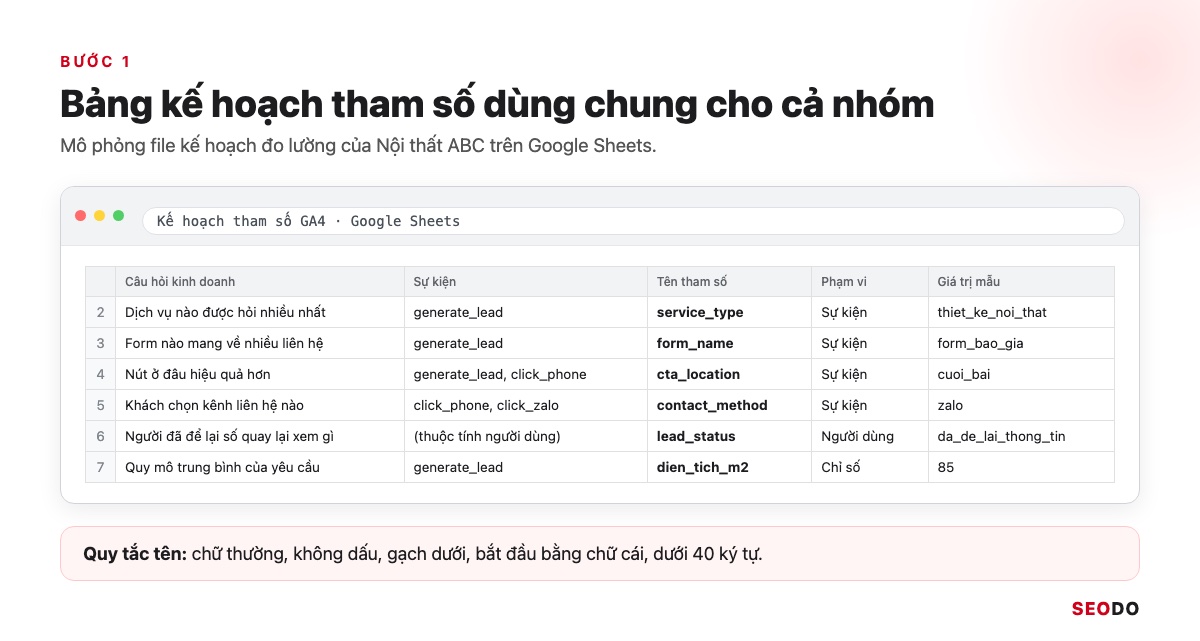Screen dimensions: 1200x641
Task: Select row number 3 in the sheet
Action: (x=100, y=343)
